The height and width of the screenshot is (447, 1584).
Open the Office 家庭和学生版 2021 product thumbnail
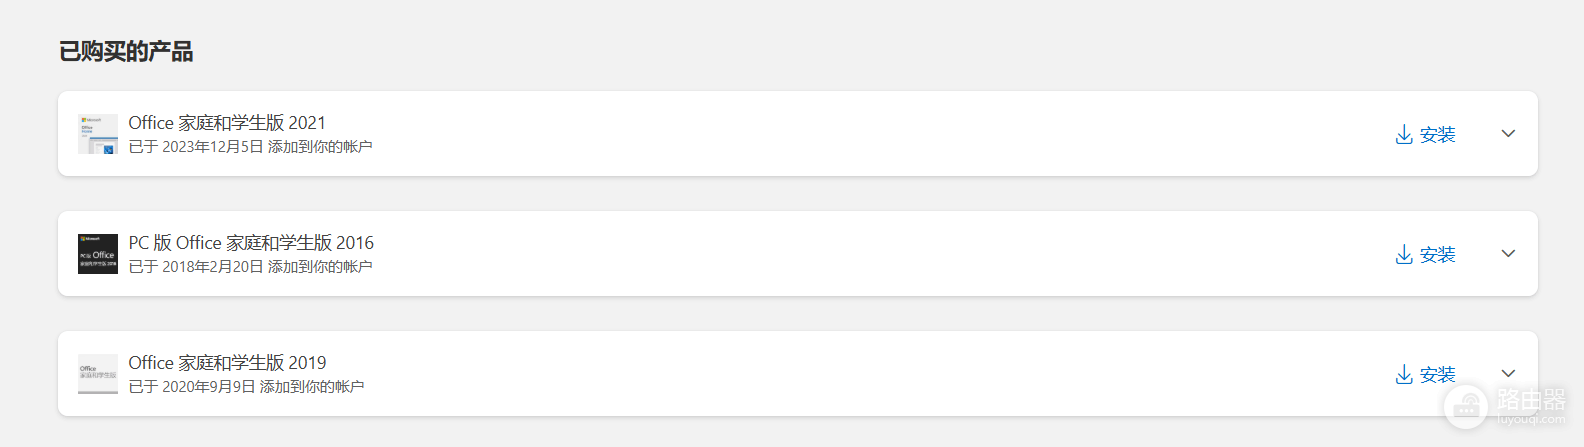(x=98, y=134)
